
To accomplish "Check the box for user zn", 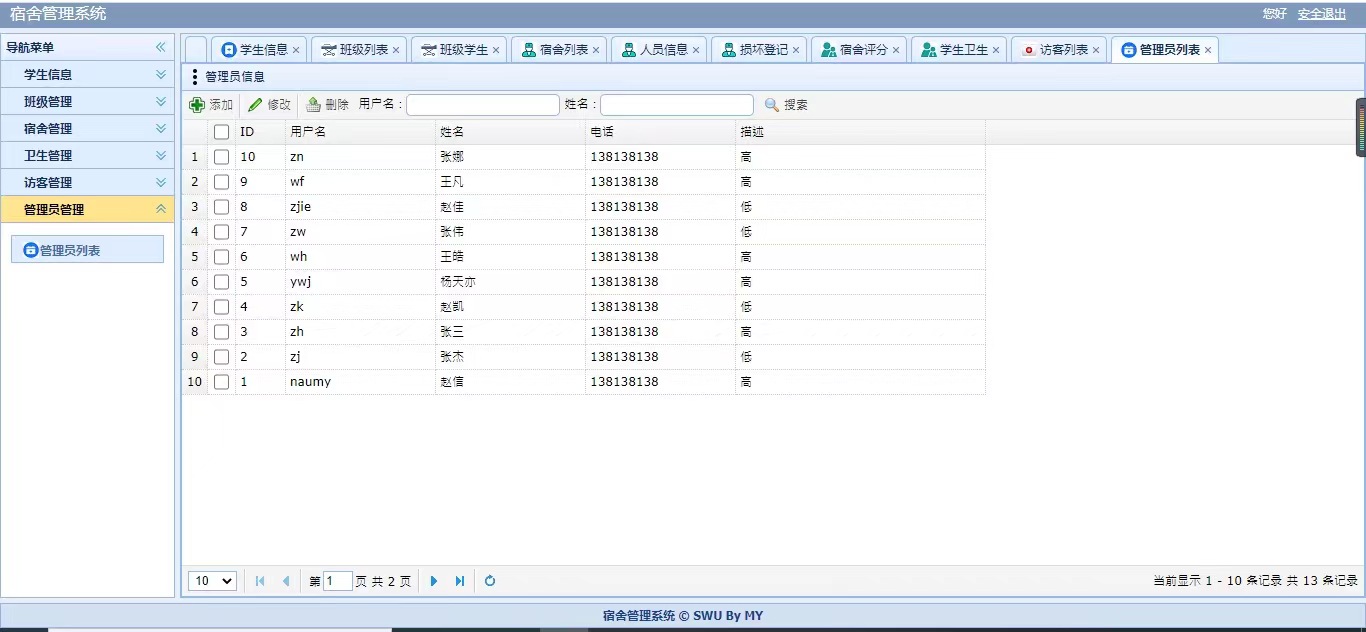I will pyautogui.click(x=221, y=157).
